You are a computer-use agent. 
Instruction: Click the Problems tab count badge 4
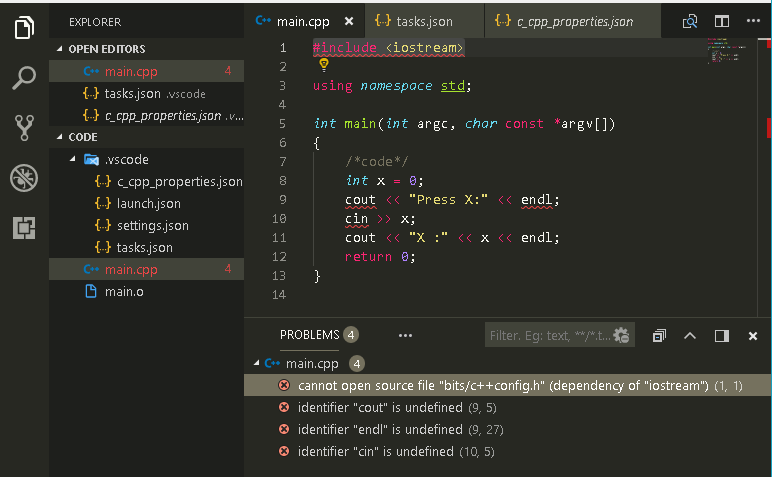(351, 335)
